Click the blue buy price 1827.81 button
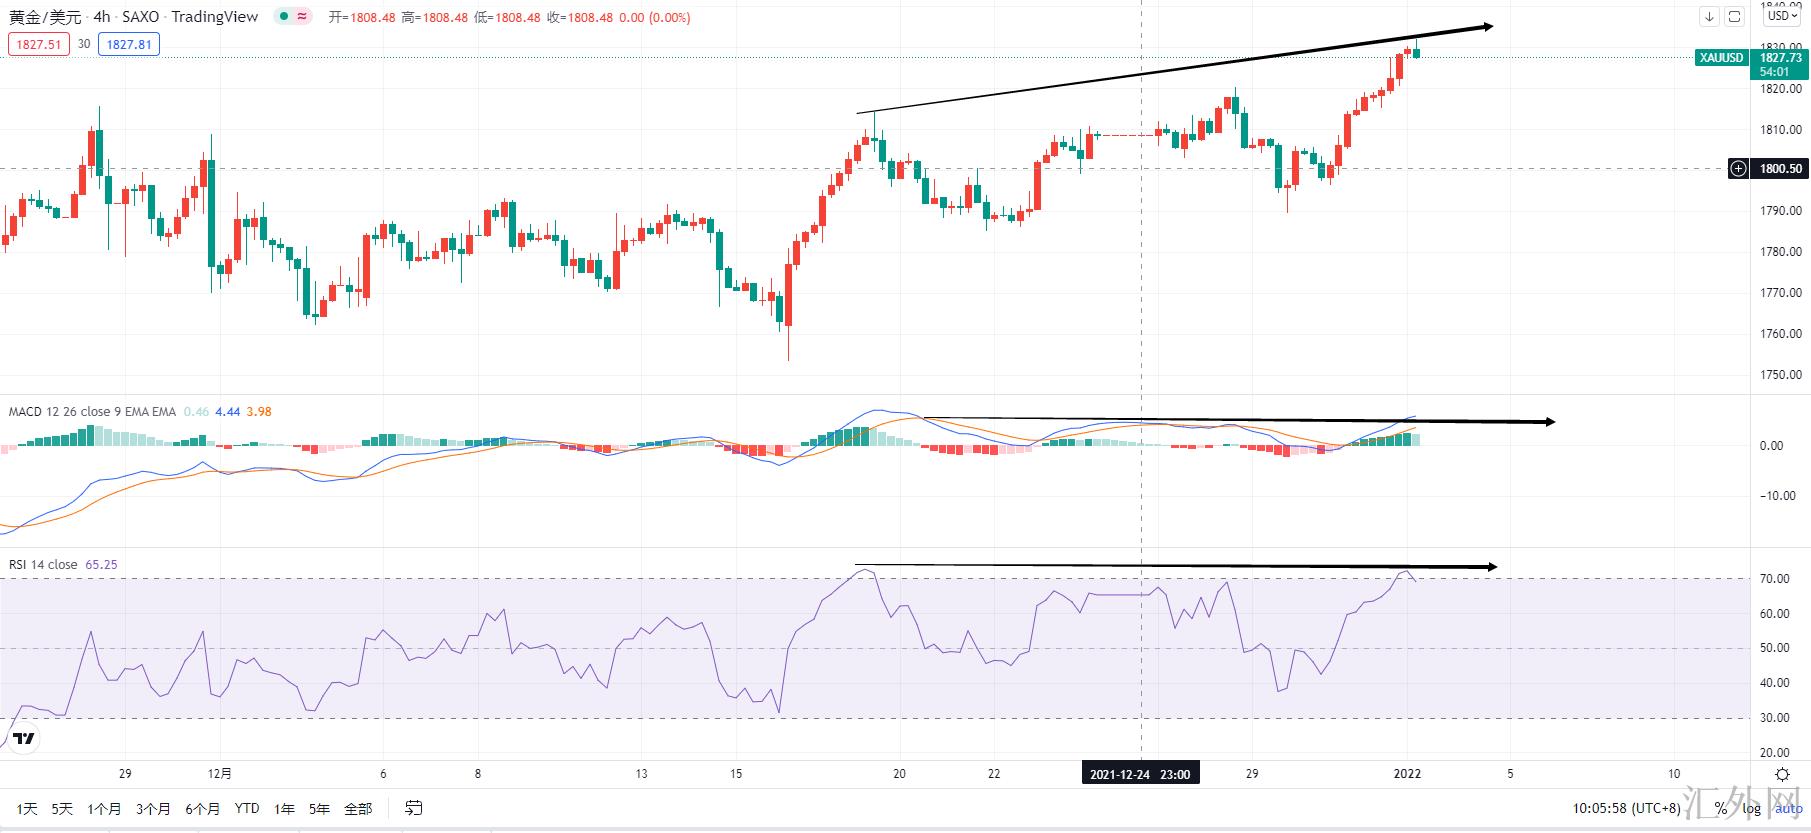 coord(129,44)
